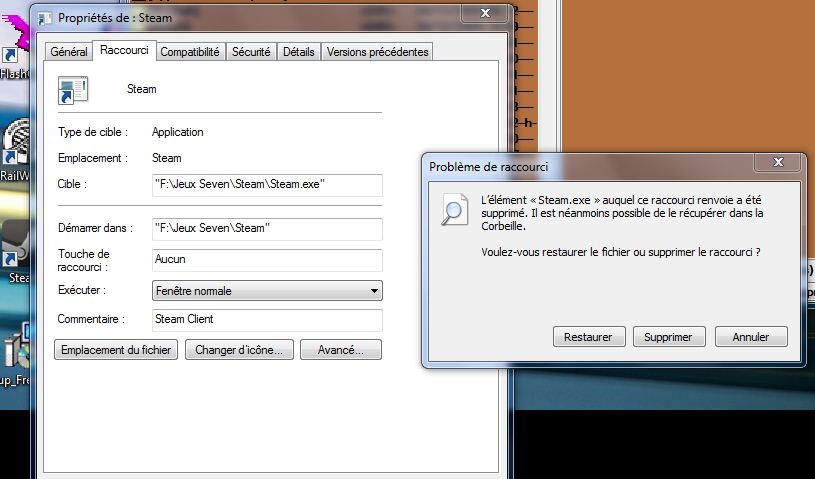The height and width of the screenshot is (479, 815).
Task: Click Supprimer to delete the shortcut
Action: [x=669, y=337]
